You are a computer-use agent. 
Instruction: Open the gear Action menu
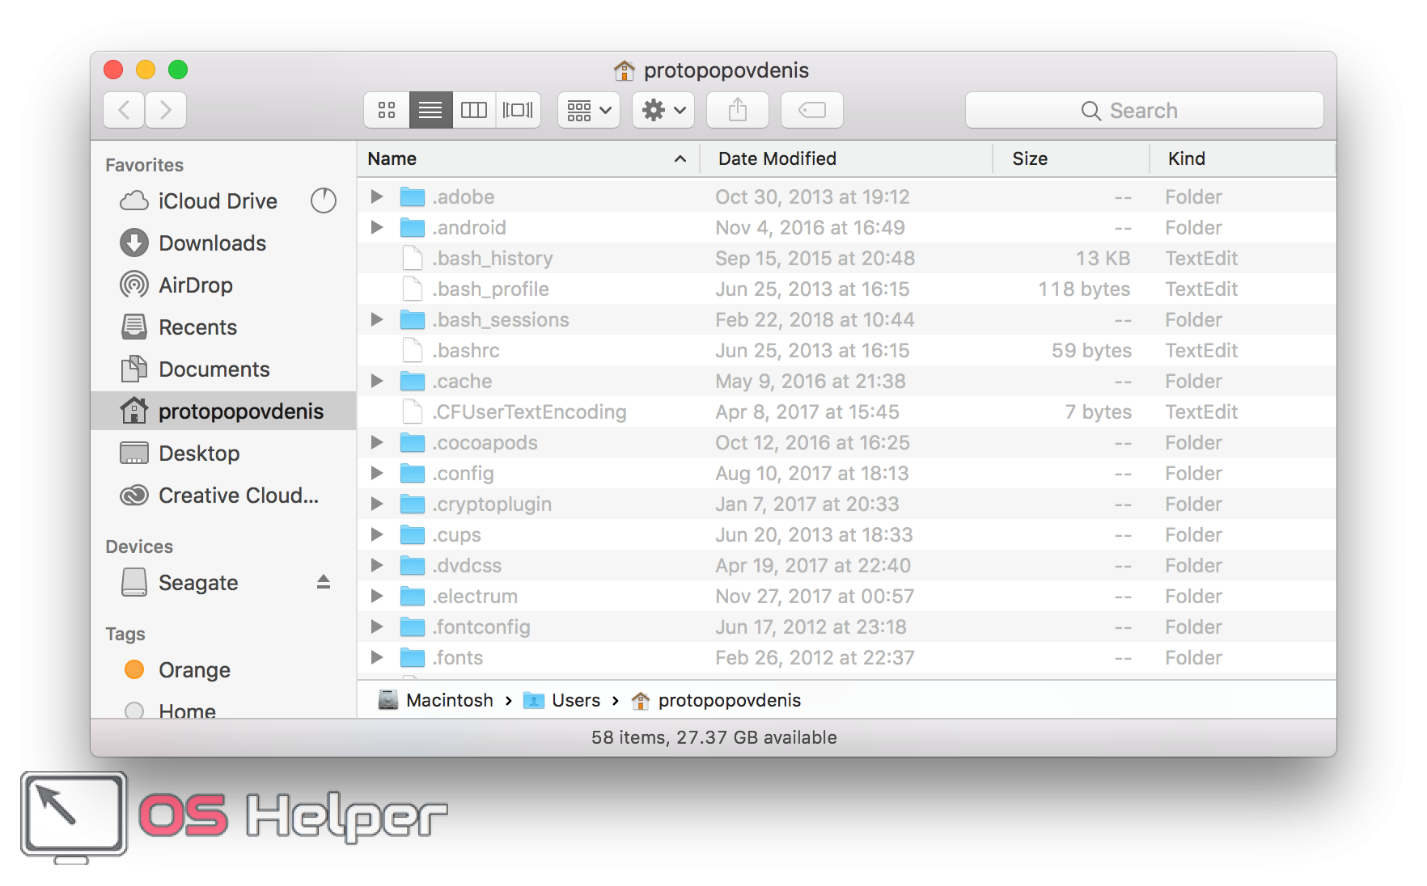tap(664, 110)
